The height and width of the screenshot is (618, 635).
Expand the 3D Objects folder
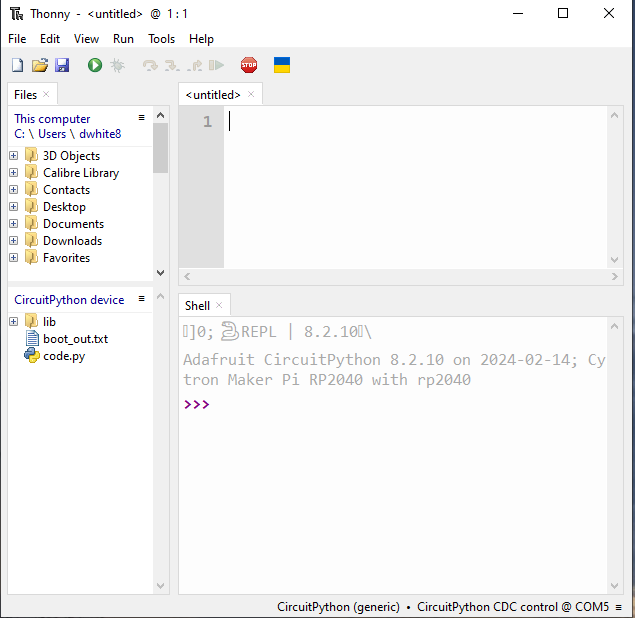(13, 156)
